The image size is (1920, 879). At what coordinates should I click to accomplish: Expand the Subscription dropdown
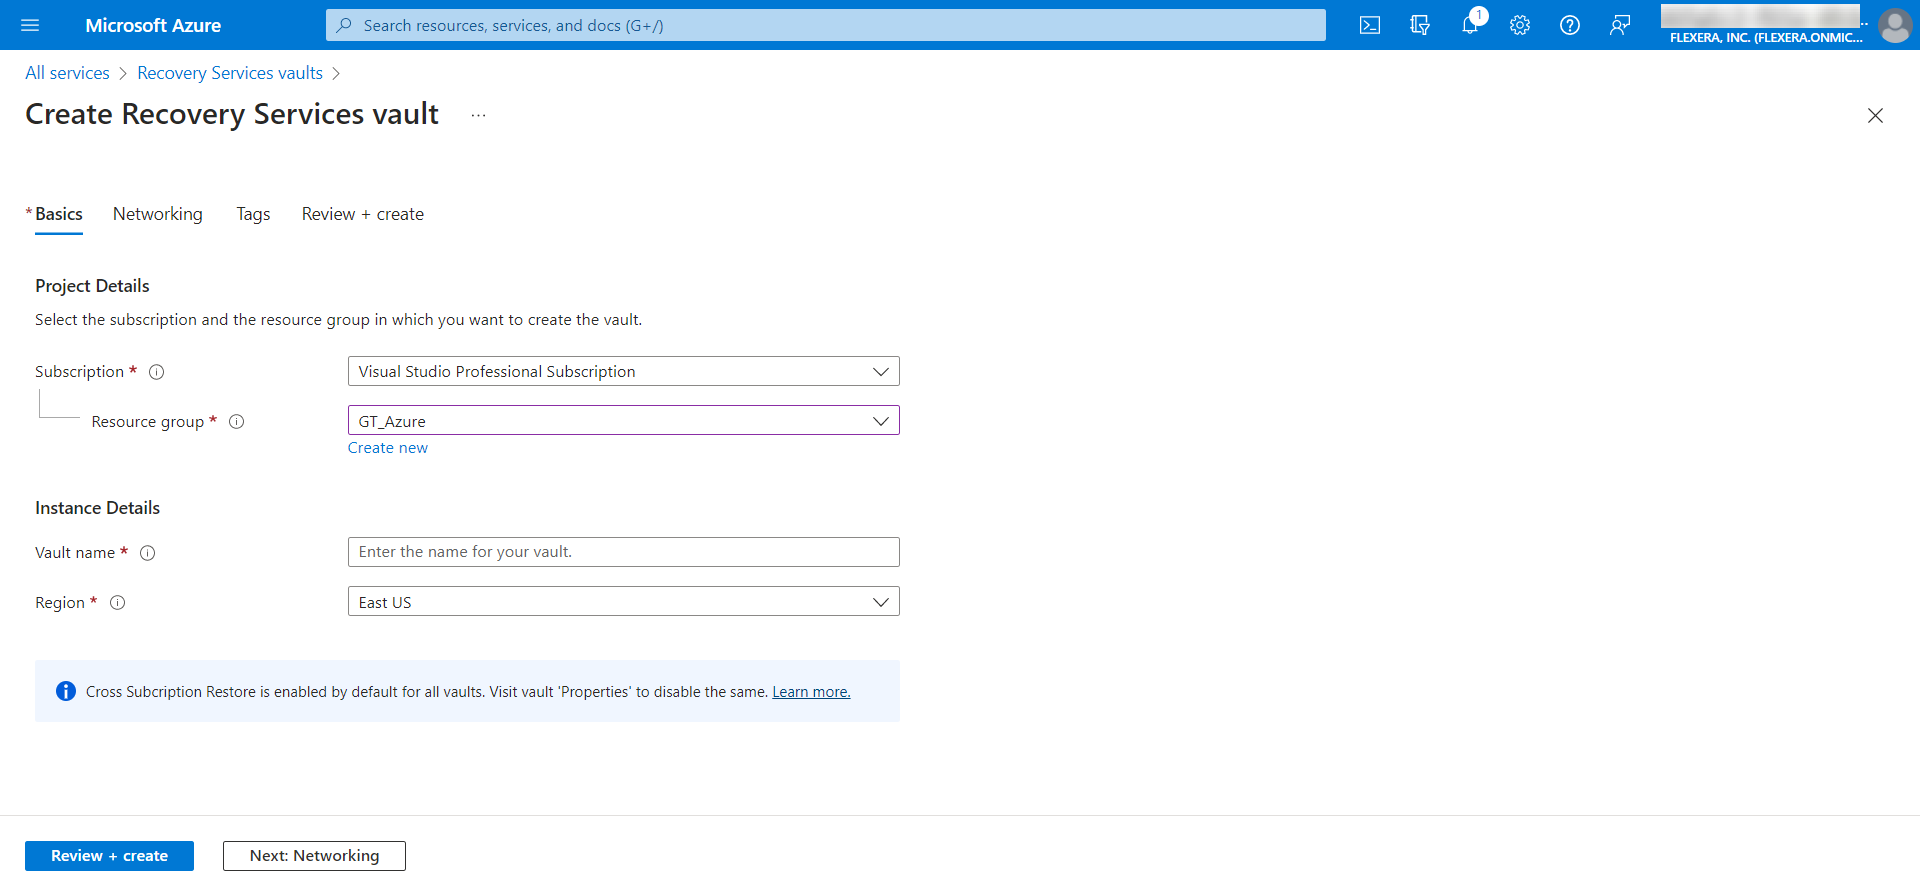click(x=623, y=371)
